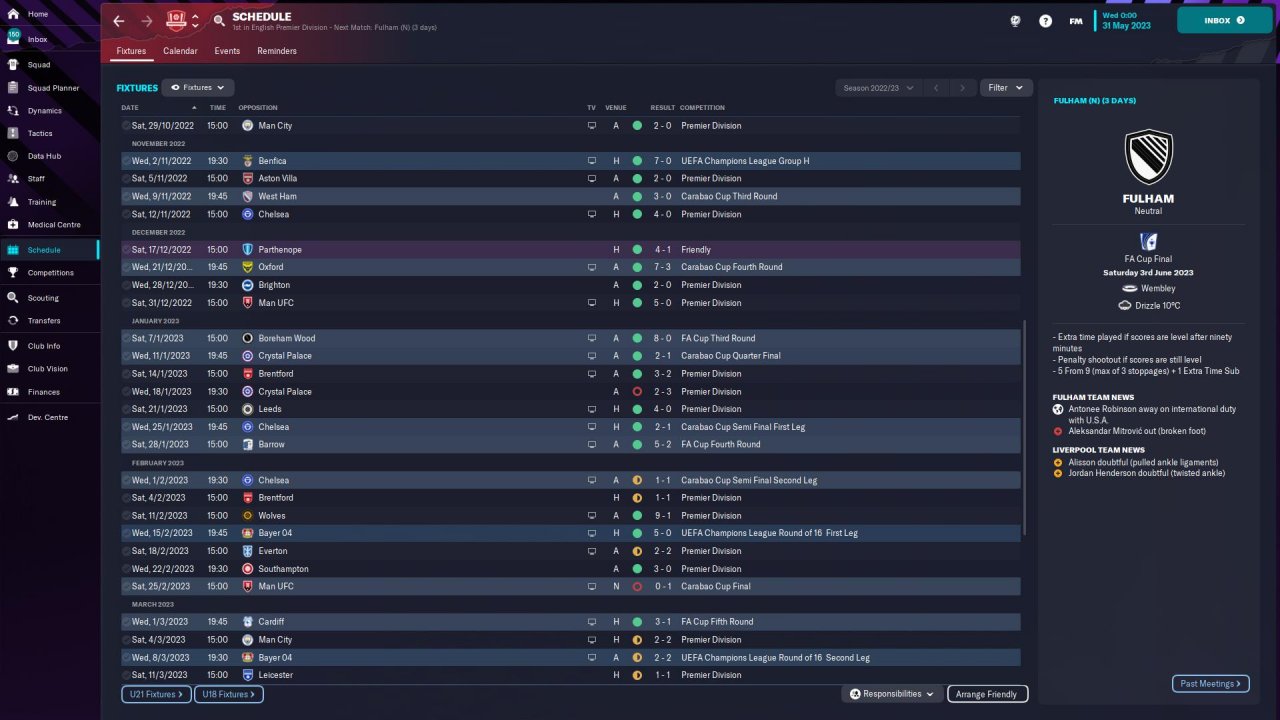Open Club Vision from the sidebar
Image resolution: width=1280 pixels, height=720 pixels.
click(x=48, y=369)
